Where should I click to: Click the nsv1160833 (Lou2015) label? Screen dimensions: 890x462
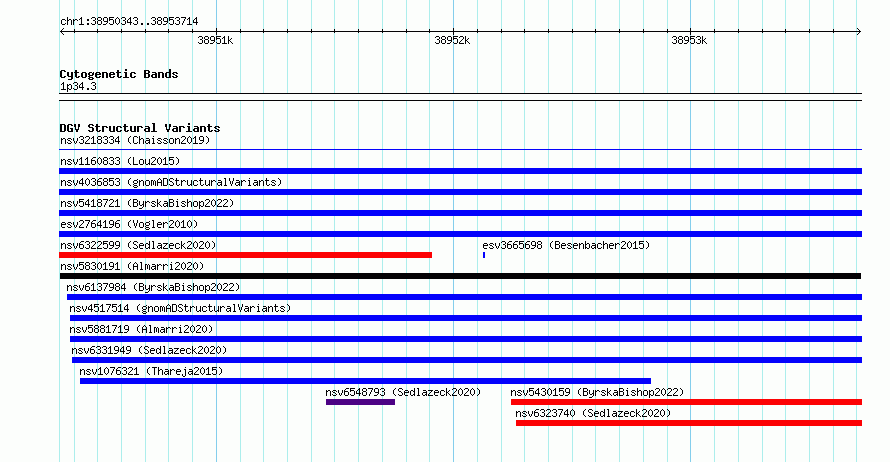tap(120, 161)
